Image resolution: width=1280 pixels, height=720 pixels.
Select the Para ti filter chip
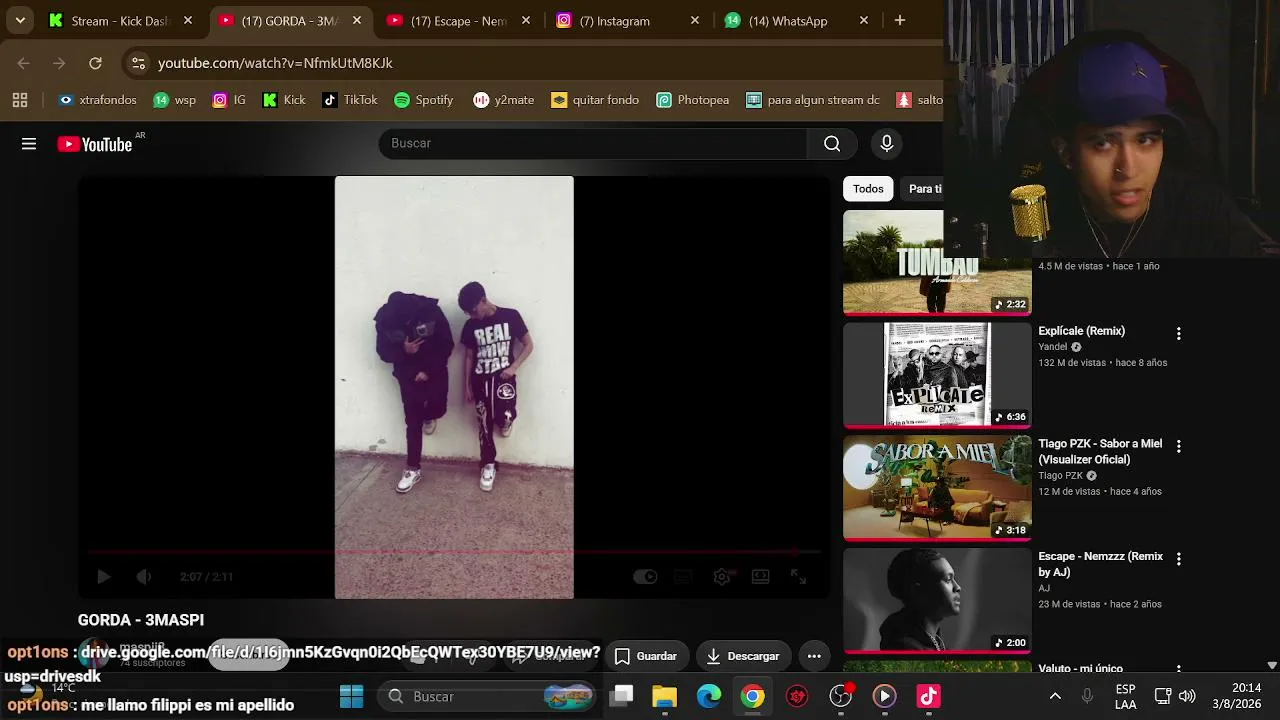[924, 189]
